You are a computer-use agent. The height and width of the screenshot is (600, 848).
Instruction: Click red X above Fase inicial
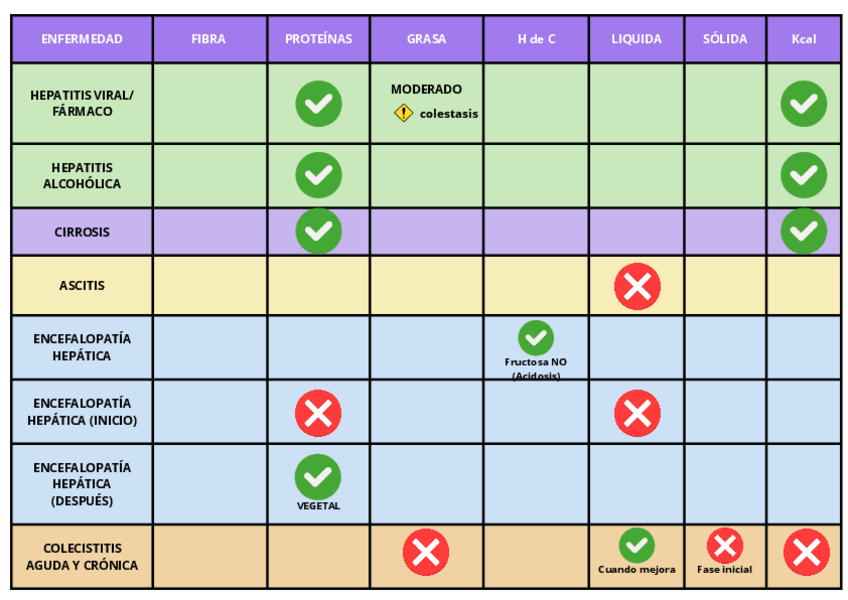click(725, 546)
